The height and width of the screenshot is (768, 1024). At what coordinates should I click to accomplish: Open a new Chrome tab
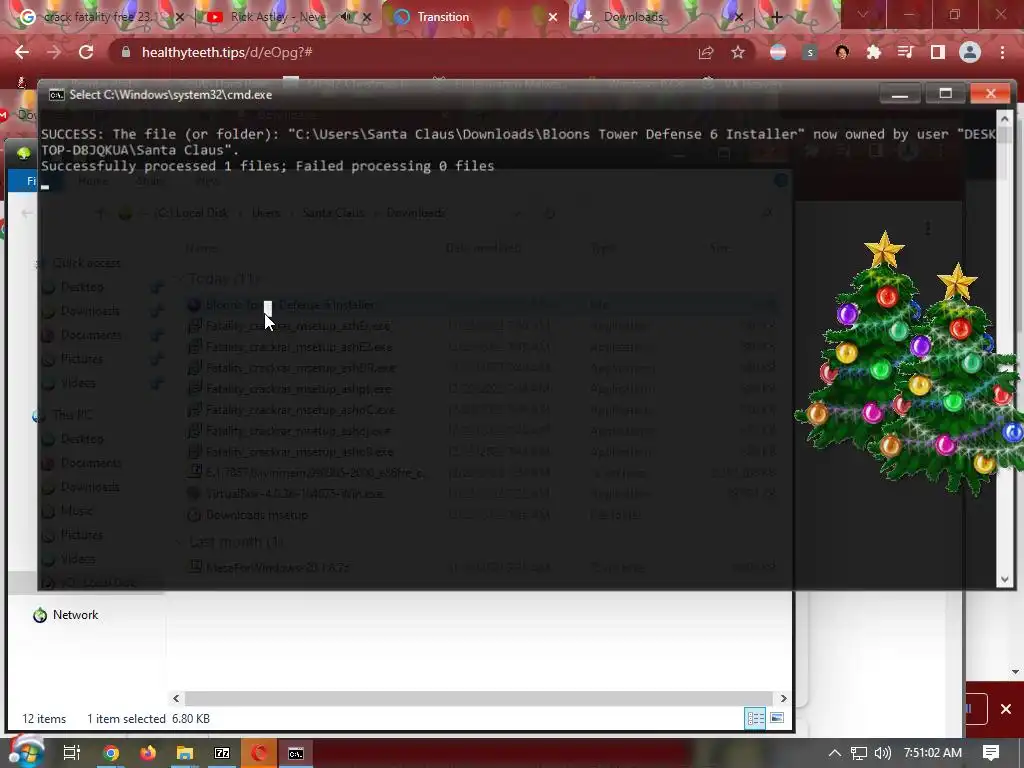pos(776,17)
